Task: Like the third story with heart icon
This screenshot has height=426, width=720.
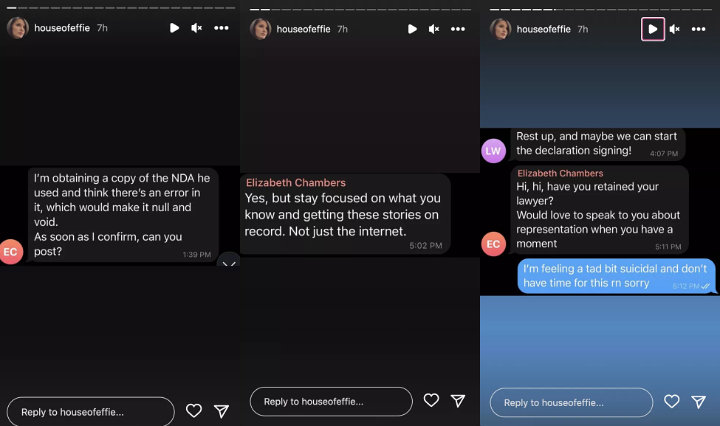Action: click(671, 401)
